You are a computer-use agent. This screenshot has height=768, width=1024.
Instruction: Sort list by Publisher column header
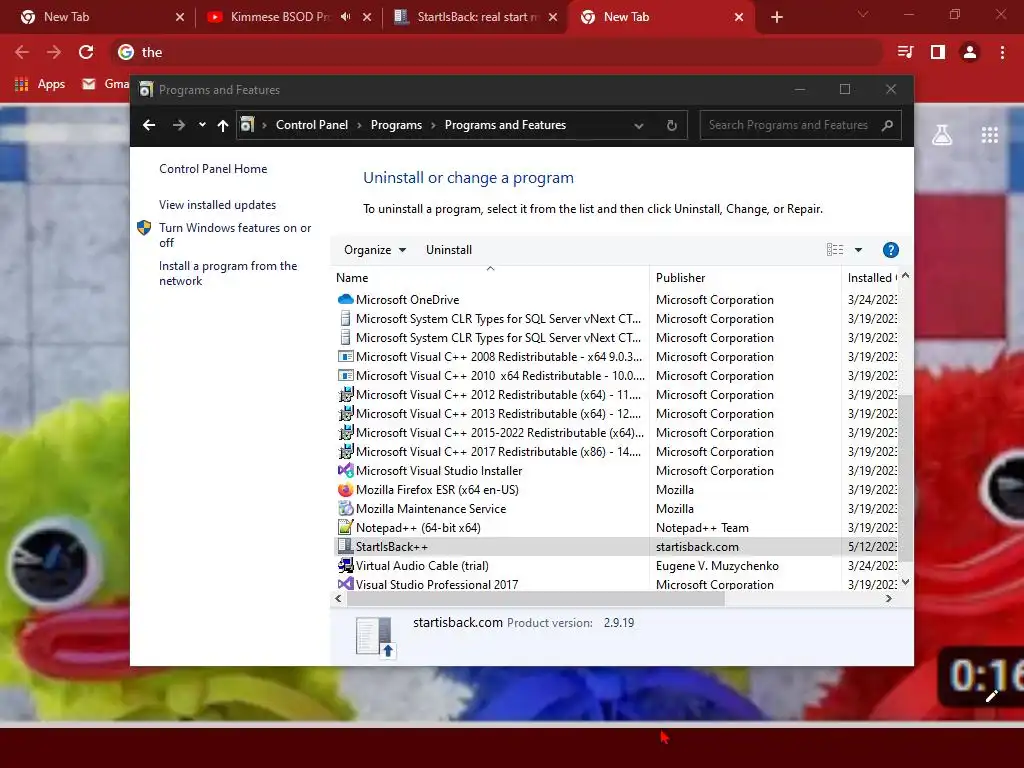click(x=745, y=278)
